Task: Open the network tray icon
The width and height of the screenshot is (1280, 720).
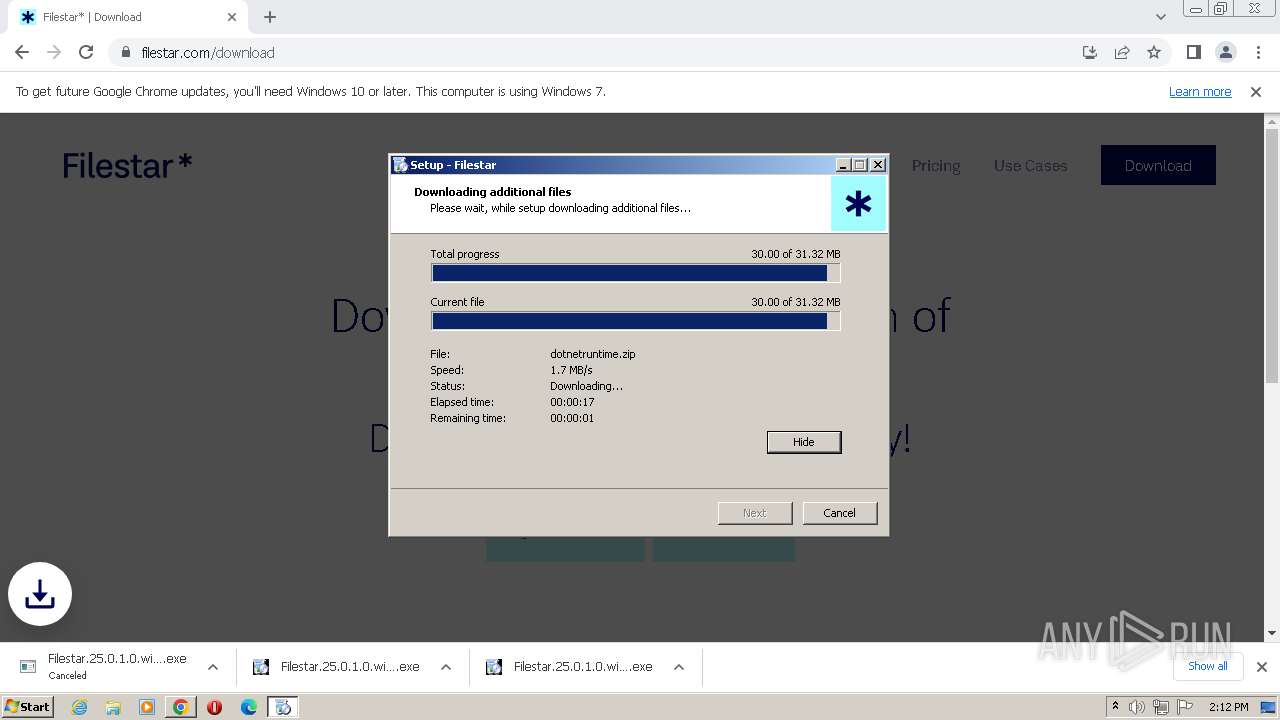Action: click(1161, 707)
